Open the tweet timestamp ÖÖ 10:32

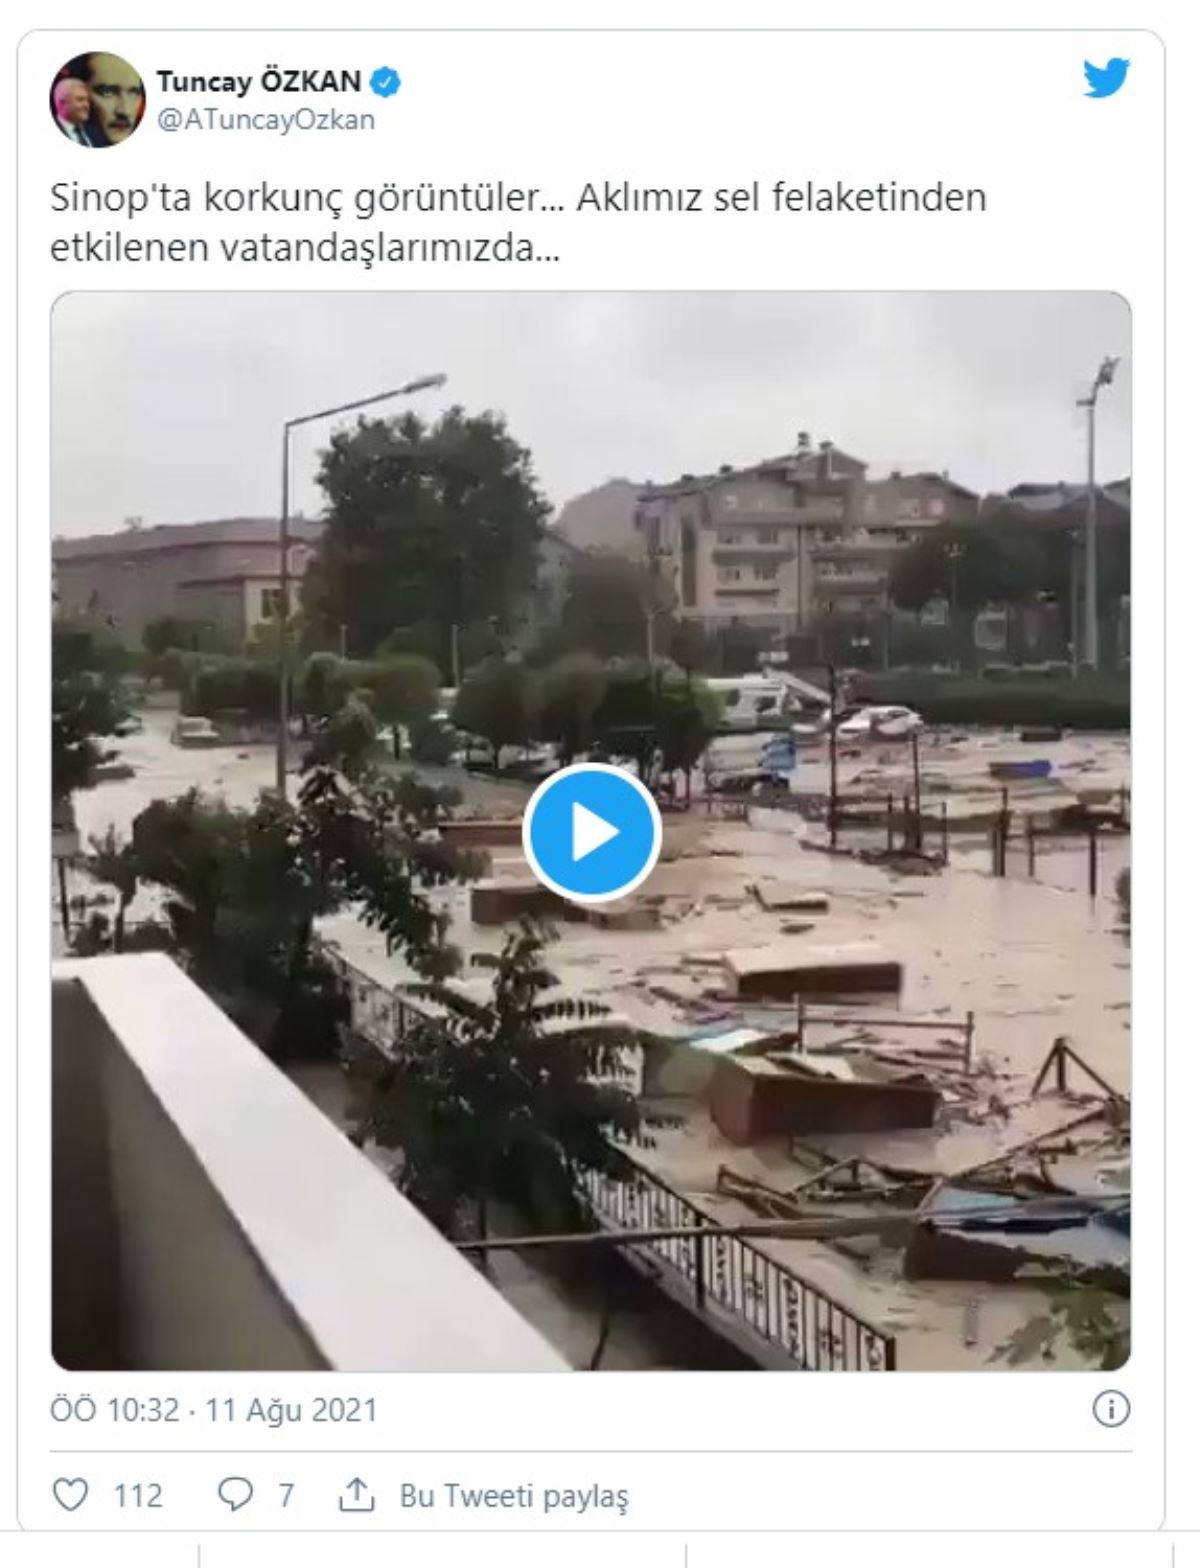tap(116, 1410)
